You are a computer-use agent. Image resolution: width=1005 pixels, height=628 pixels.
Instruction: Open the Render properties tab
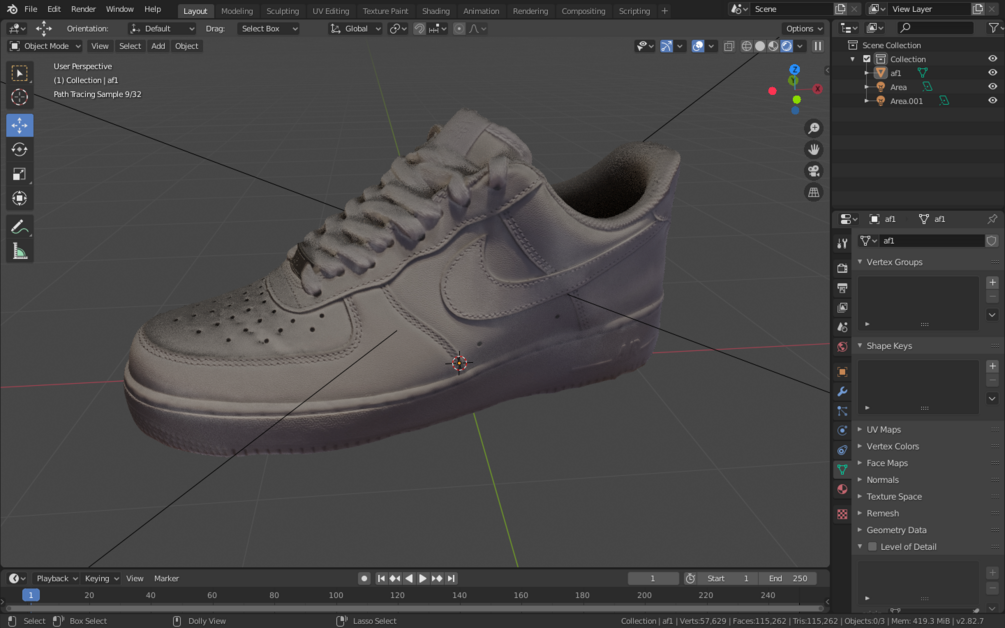pos(842,268)
